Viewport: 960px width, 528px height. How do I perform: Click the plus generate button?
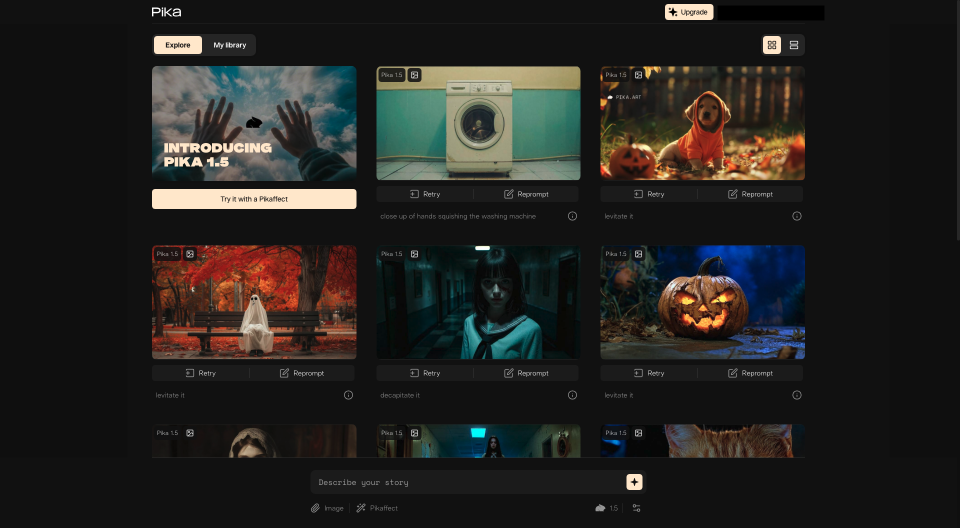(x=634, y=482)
